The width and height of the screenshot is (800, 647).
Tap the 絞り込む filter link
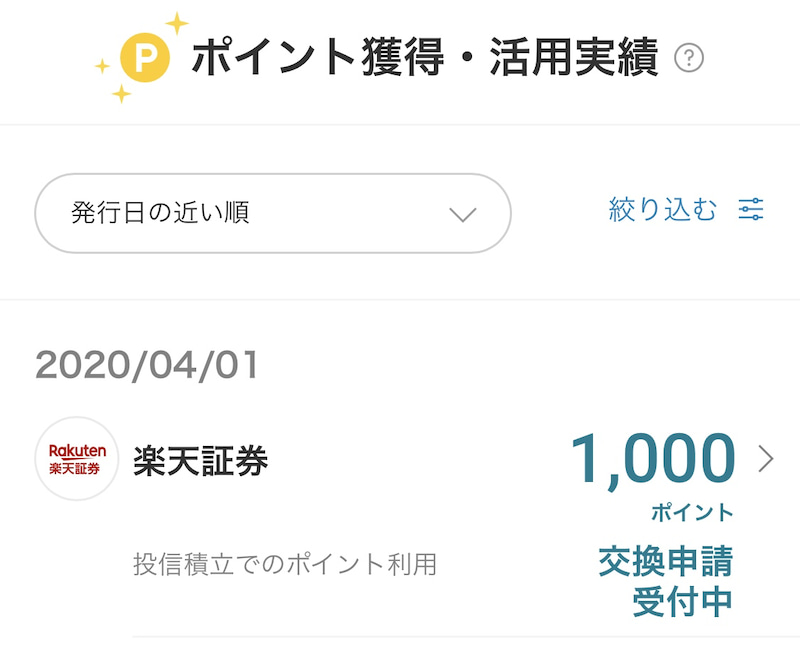pos(663,210)
